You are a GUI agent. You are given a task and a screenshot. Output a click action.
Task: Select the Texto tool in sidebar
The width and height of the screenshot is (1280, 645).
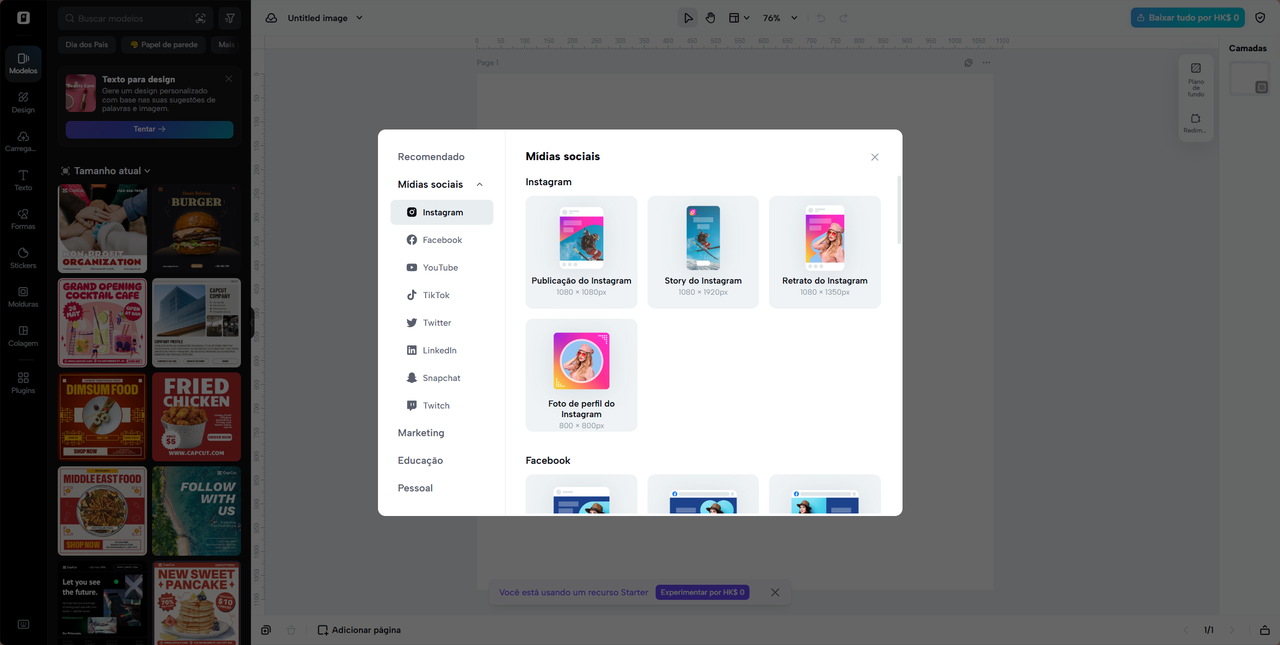click(x=23, y=180)
